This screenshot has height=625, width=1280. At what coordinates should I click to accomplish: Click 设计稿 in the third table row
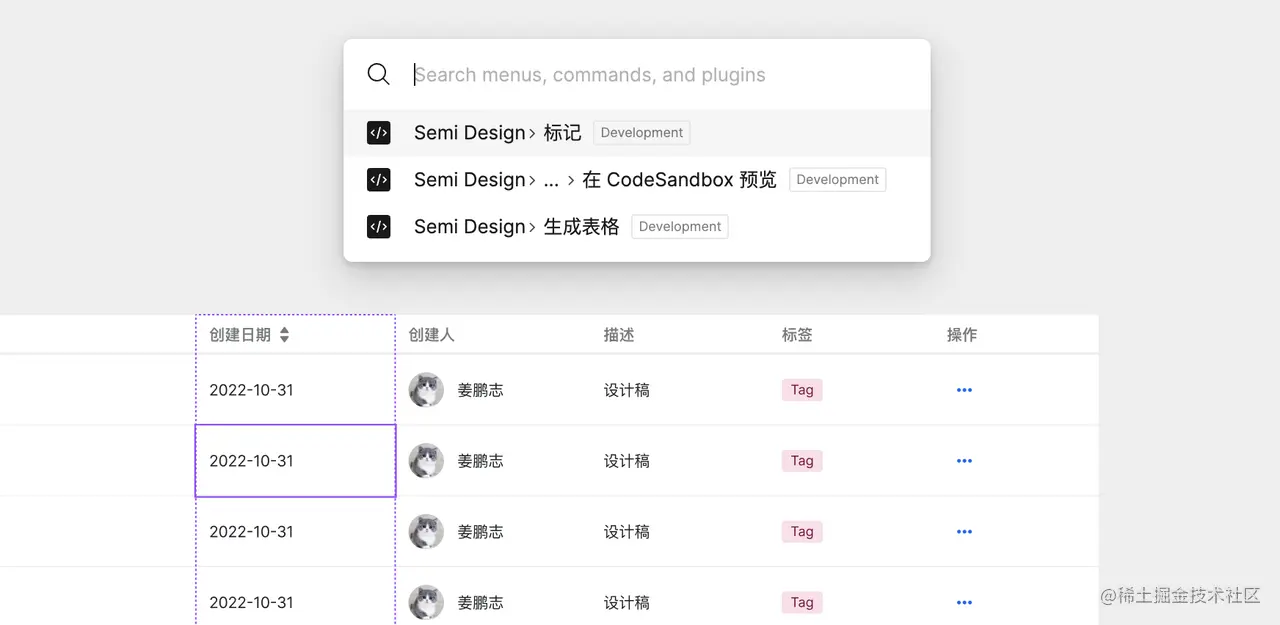click(x=627, y=532)
